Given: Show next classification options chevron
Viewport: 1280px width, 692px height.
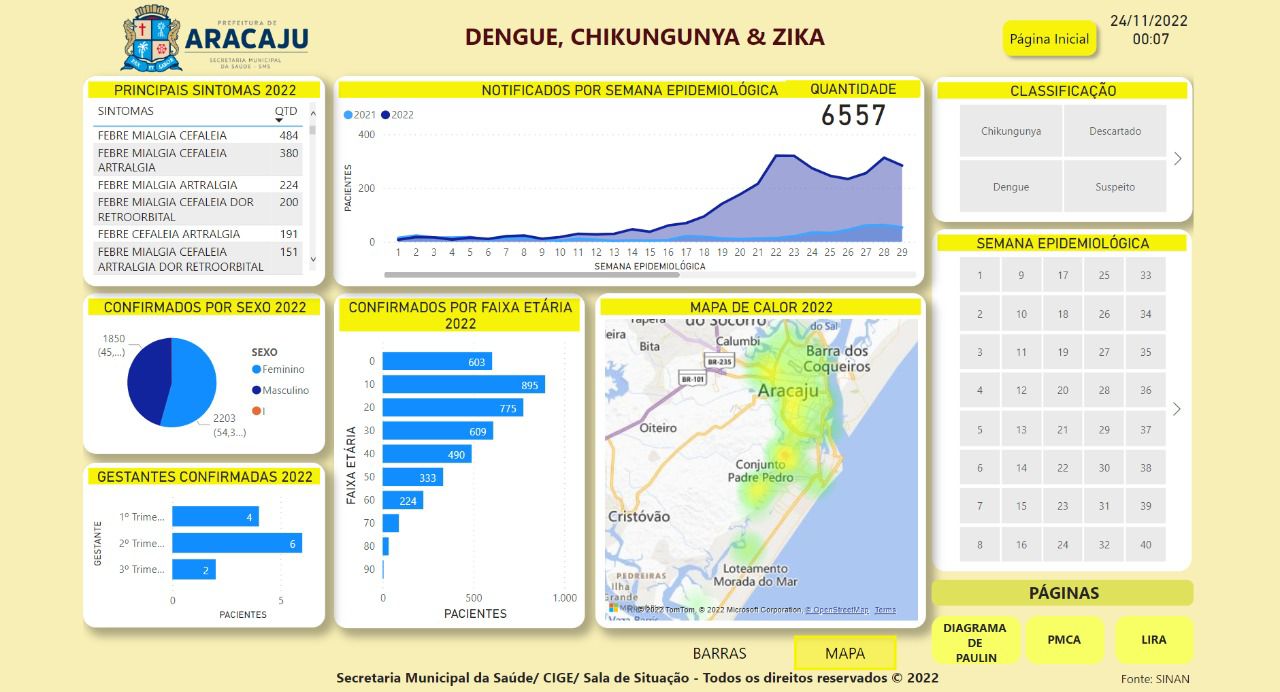Looking at the screenshot, I should (x=1178, y=158).
